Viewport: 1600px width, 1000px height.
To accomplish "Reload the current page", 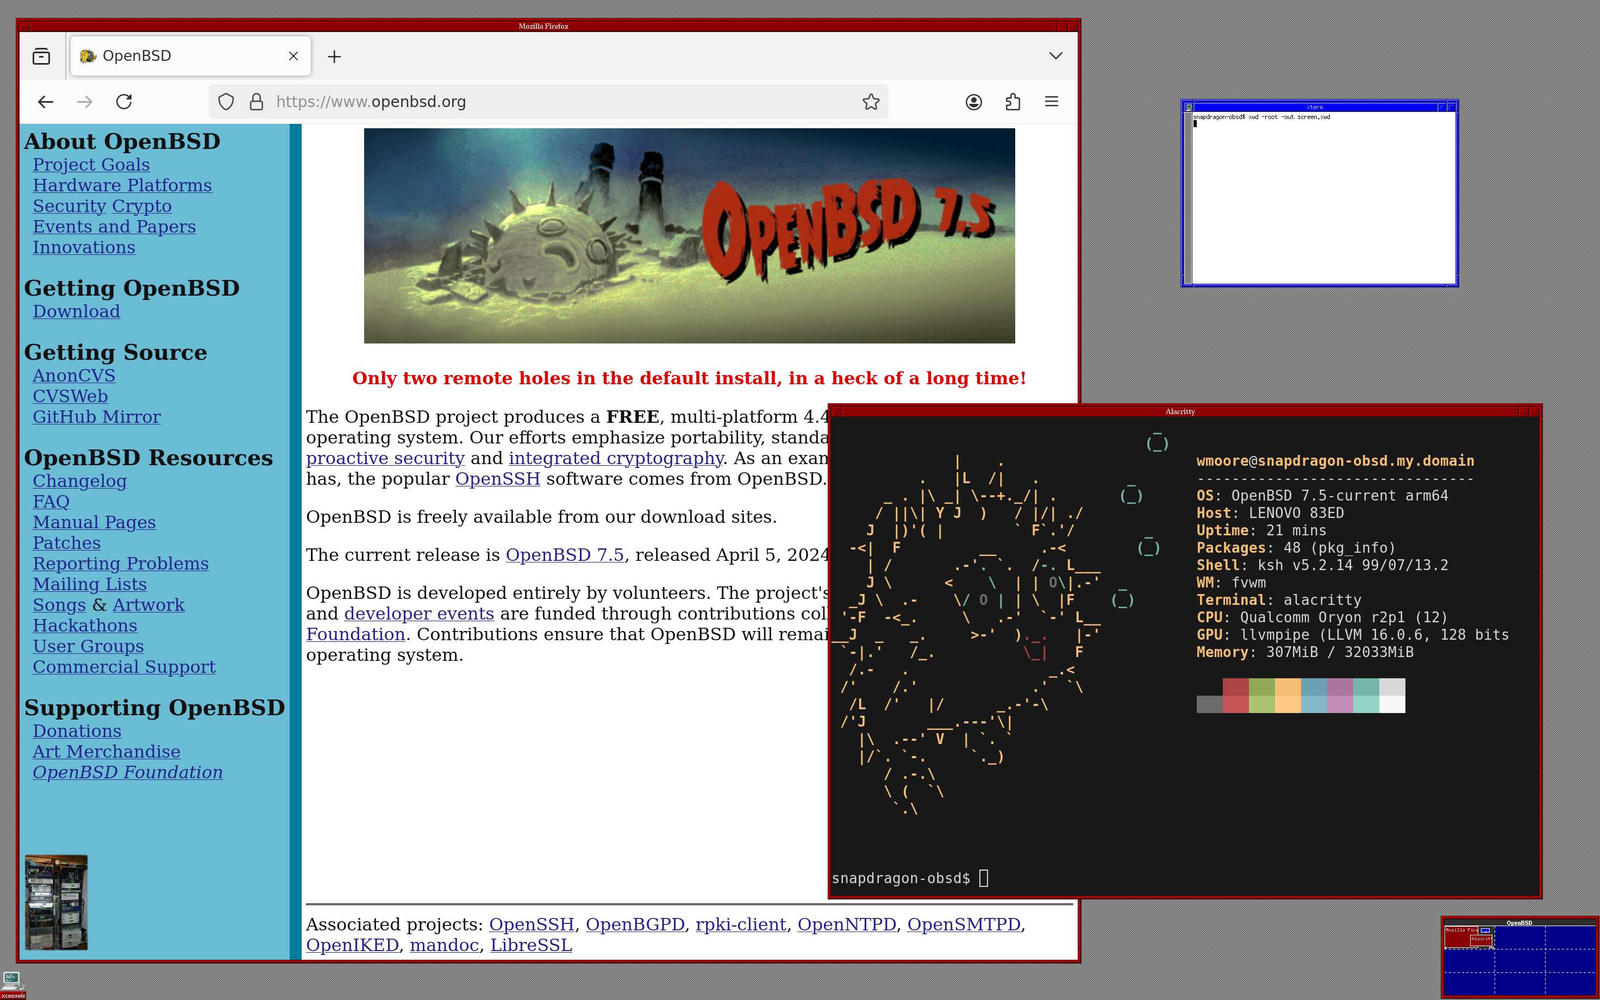I will click(x=124, y=102).
